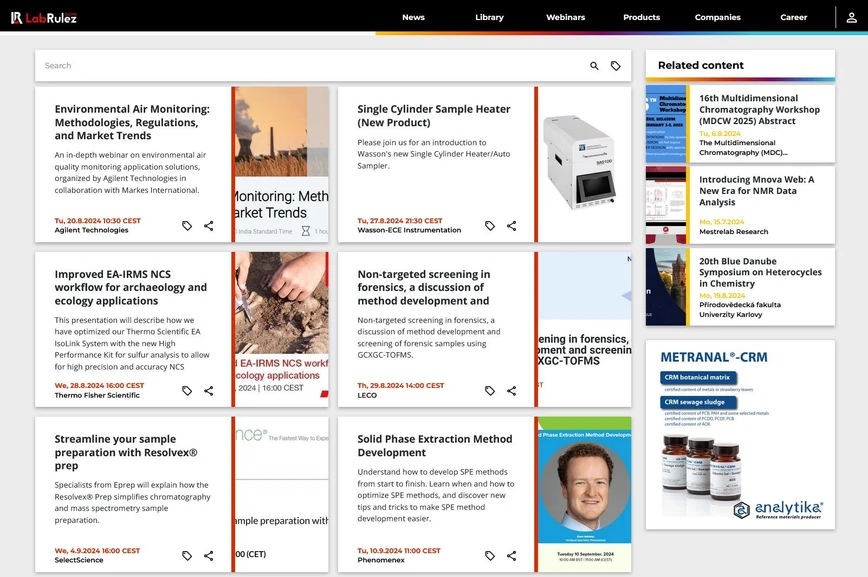Click the speaker portrait thumbnail for SPE webinar
868x577 pixels.
[x=585, y=494]
